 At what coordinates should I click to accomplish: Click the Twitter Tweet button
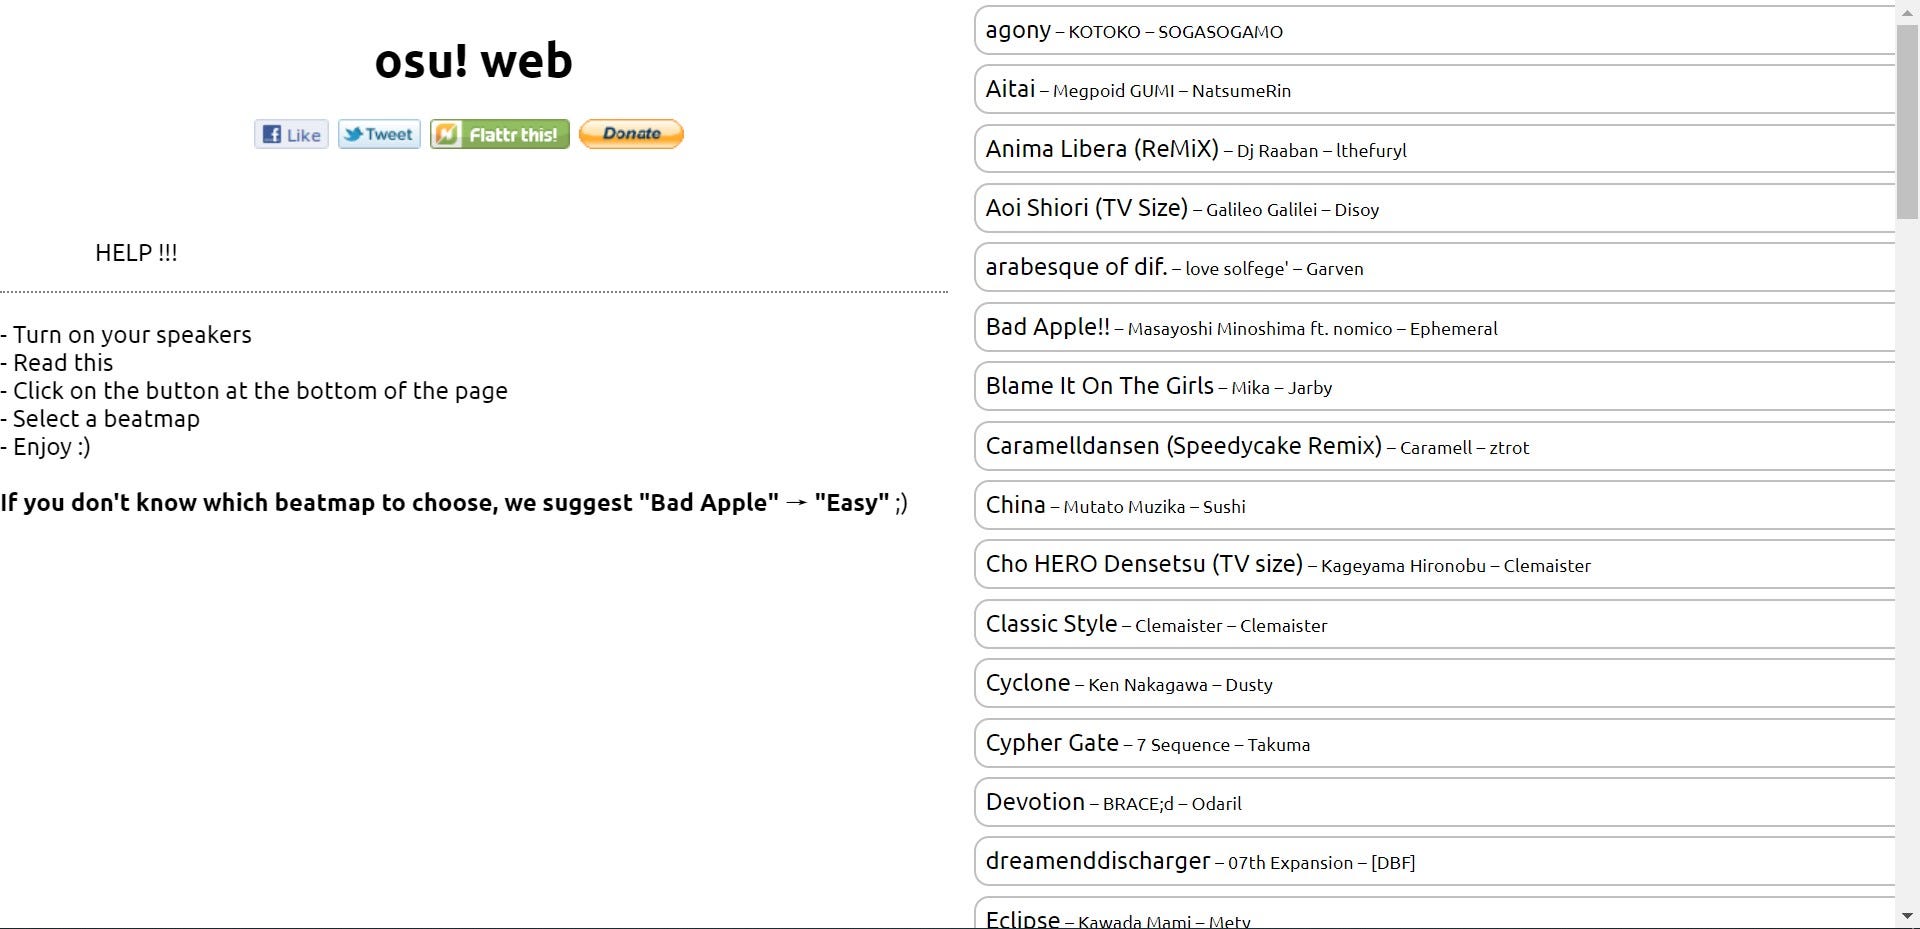379,134
